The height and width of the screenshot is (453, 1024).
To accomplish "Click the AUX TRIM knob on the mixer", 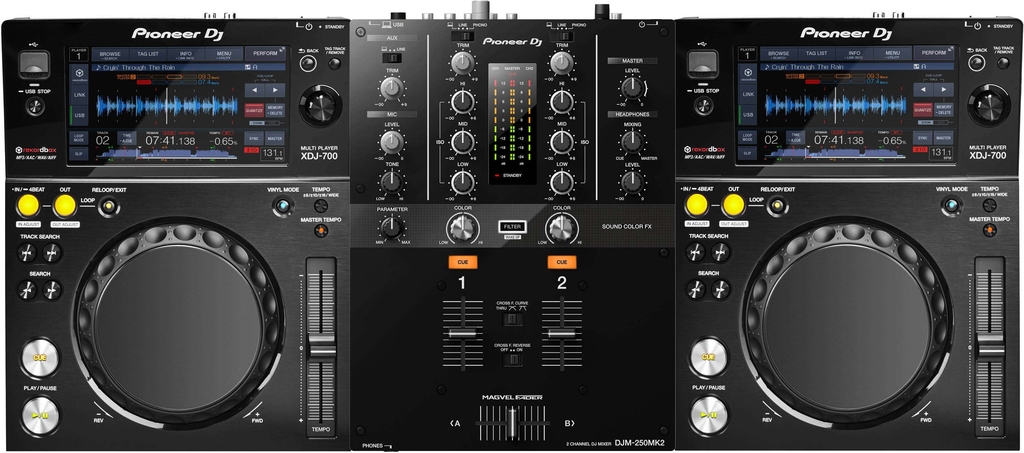I will [x=392, y=89].
